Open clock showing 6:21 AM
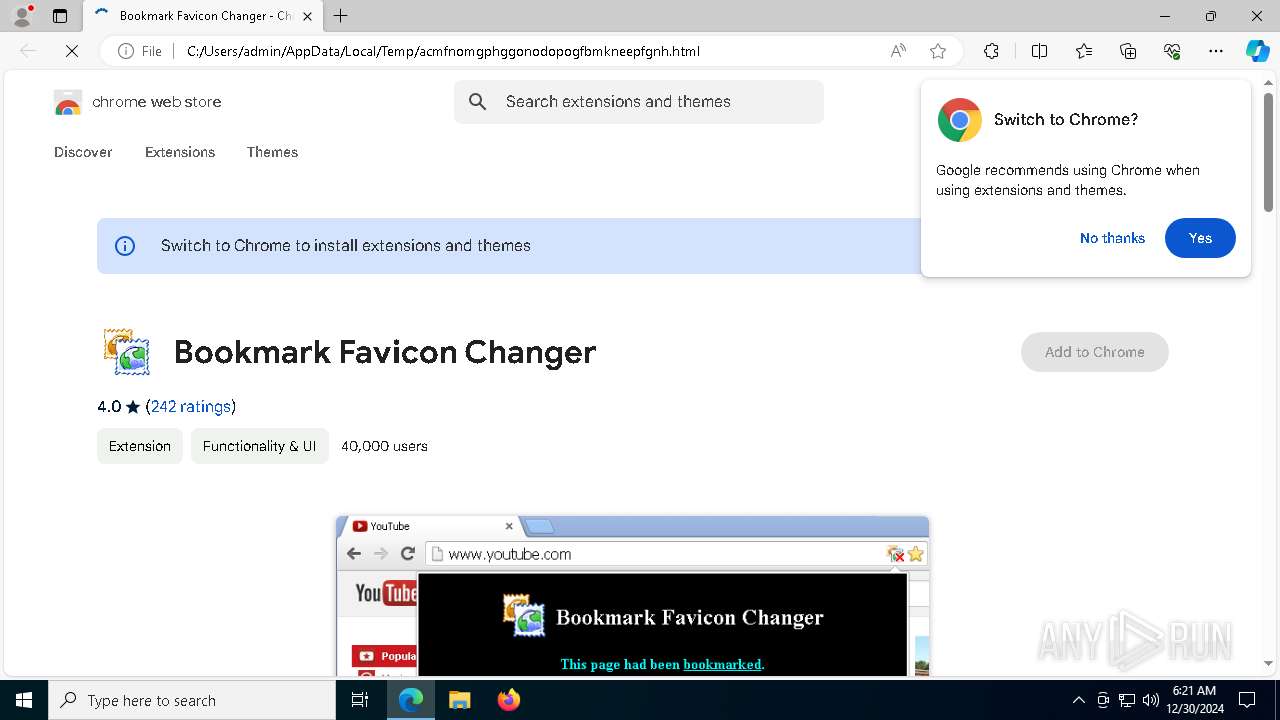The height and width of the screenshot is (720, 1280). pyautogui.click(x=1194, y=700)
